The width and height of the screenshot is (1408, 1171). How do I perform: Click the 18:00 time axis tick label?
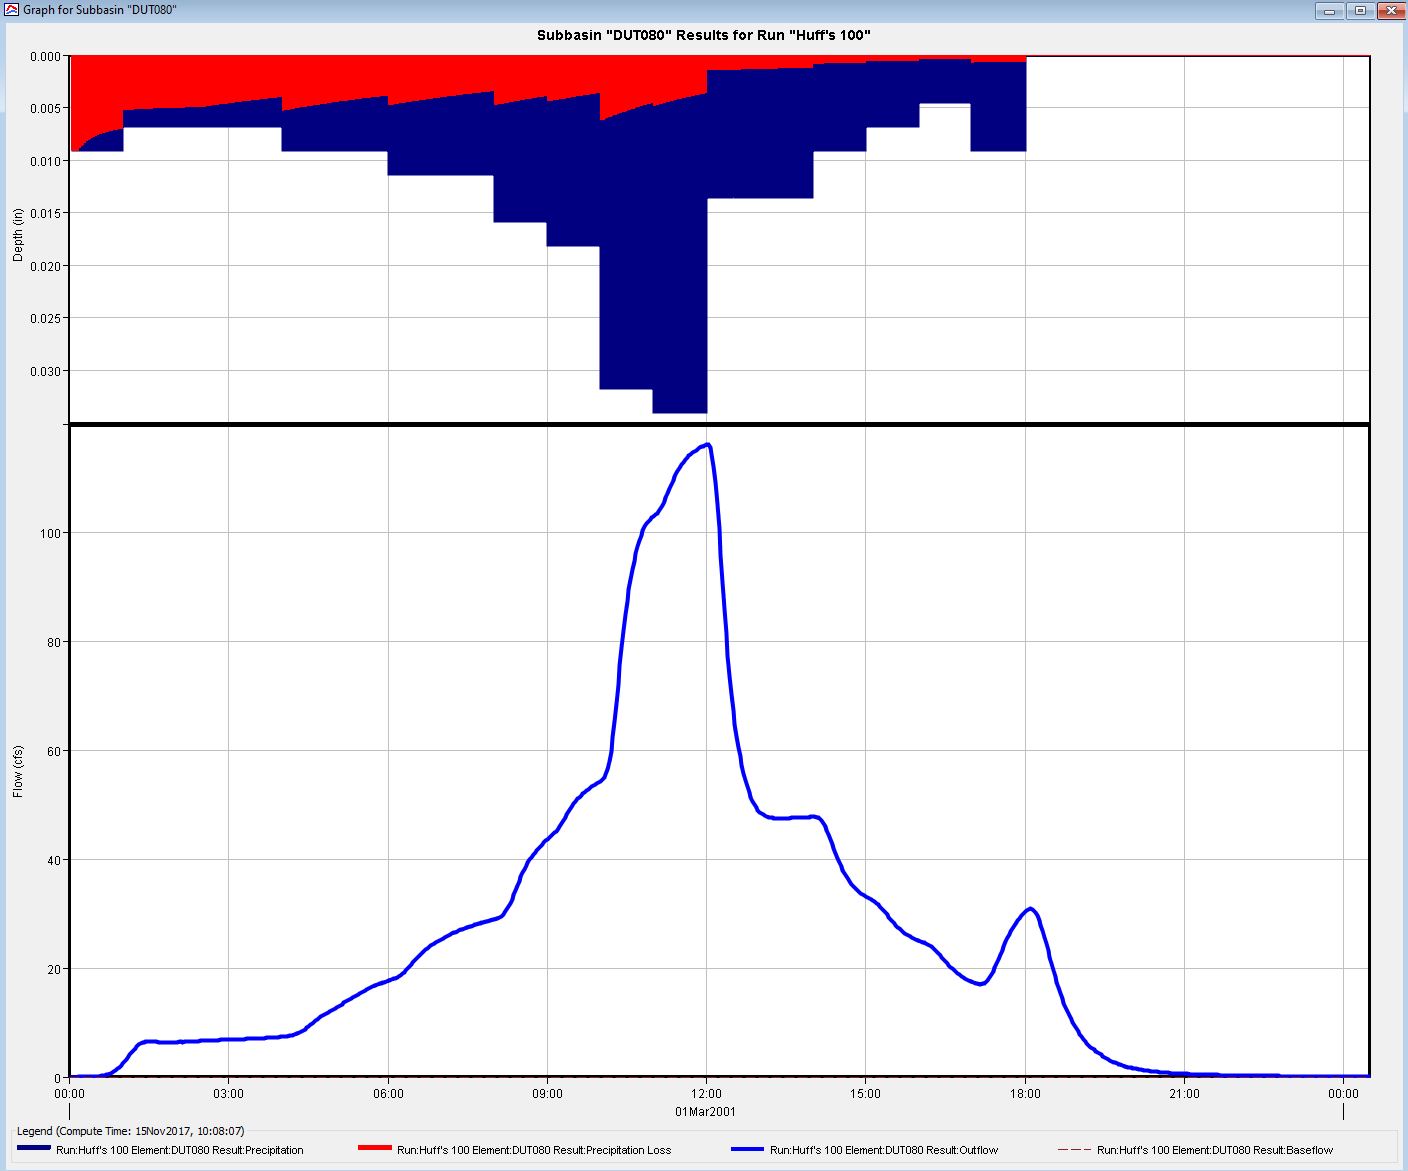1025,1093
